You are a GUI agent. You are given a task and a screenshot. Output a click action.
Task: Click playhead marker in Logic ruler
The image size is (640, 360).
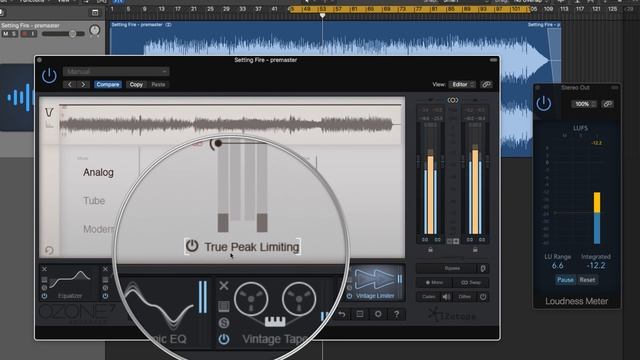322,16
